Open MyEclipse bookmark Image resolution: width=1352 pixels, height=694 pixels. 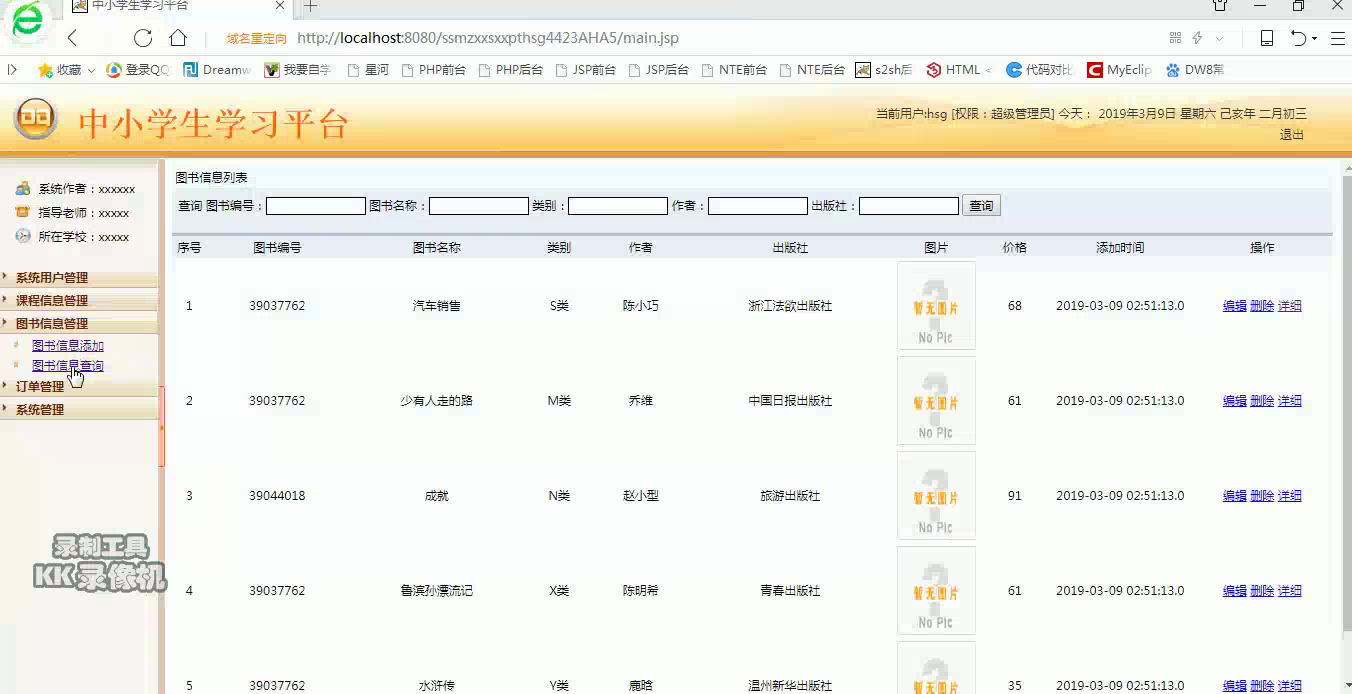1119,70
